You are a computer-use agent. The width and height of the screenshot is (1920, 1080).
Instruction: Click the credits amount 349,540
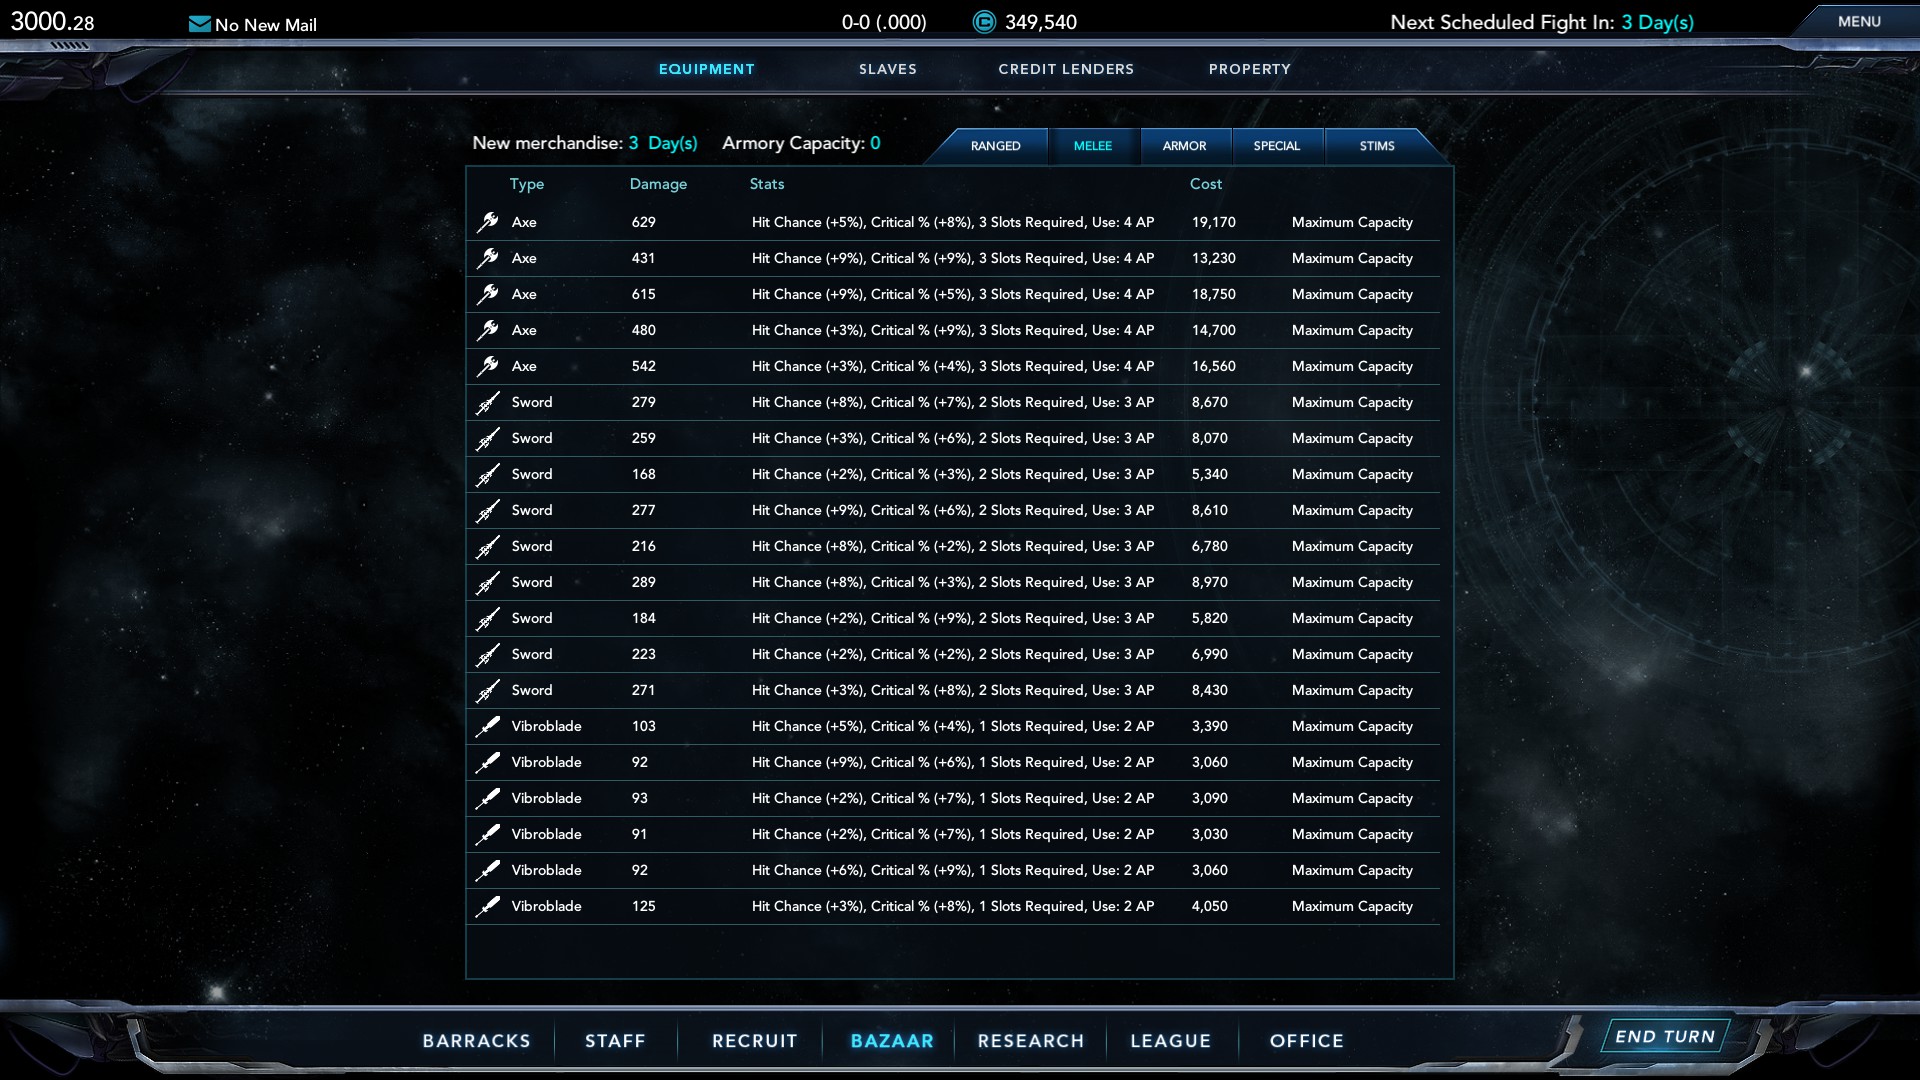pos(1041,22)
